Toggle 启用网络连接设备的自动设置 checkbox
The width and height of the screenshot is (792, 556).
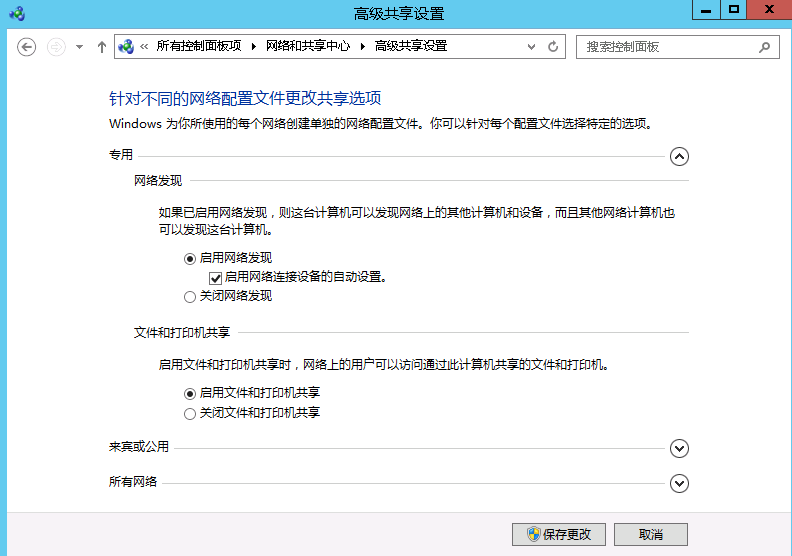(215, 277)
